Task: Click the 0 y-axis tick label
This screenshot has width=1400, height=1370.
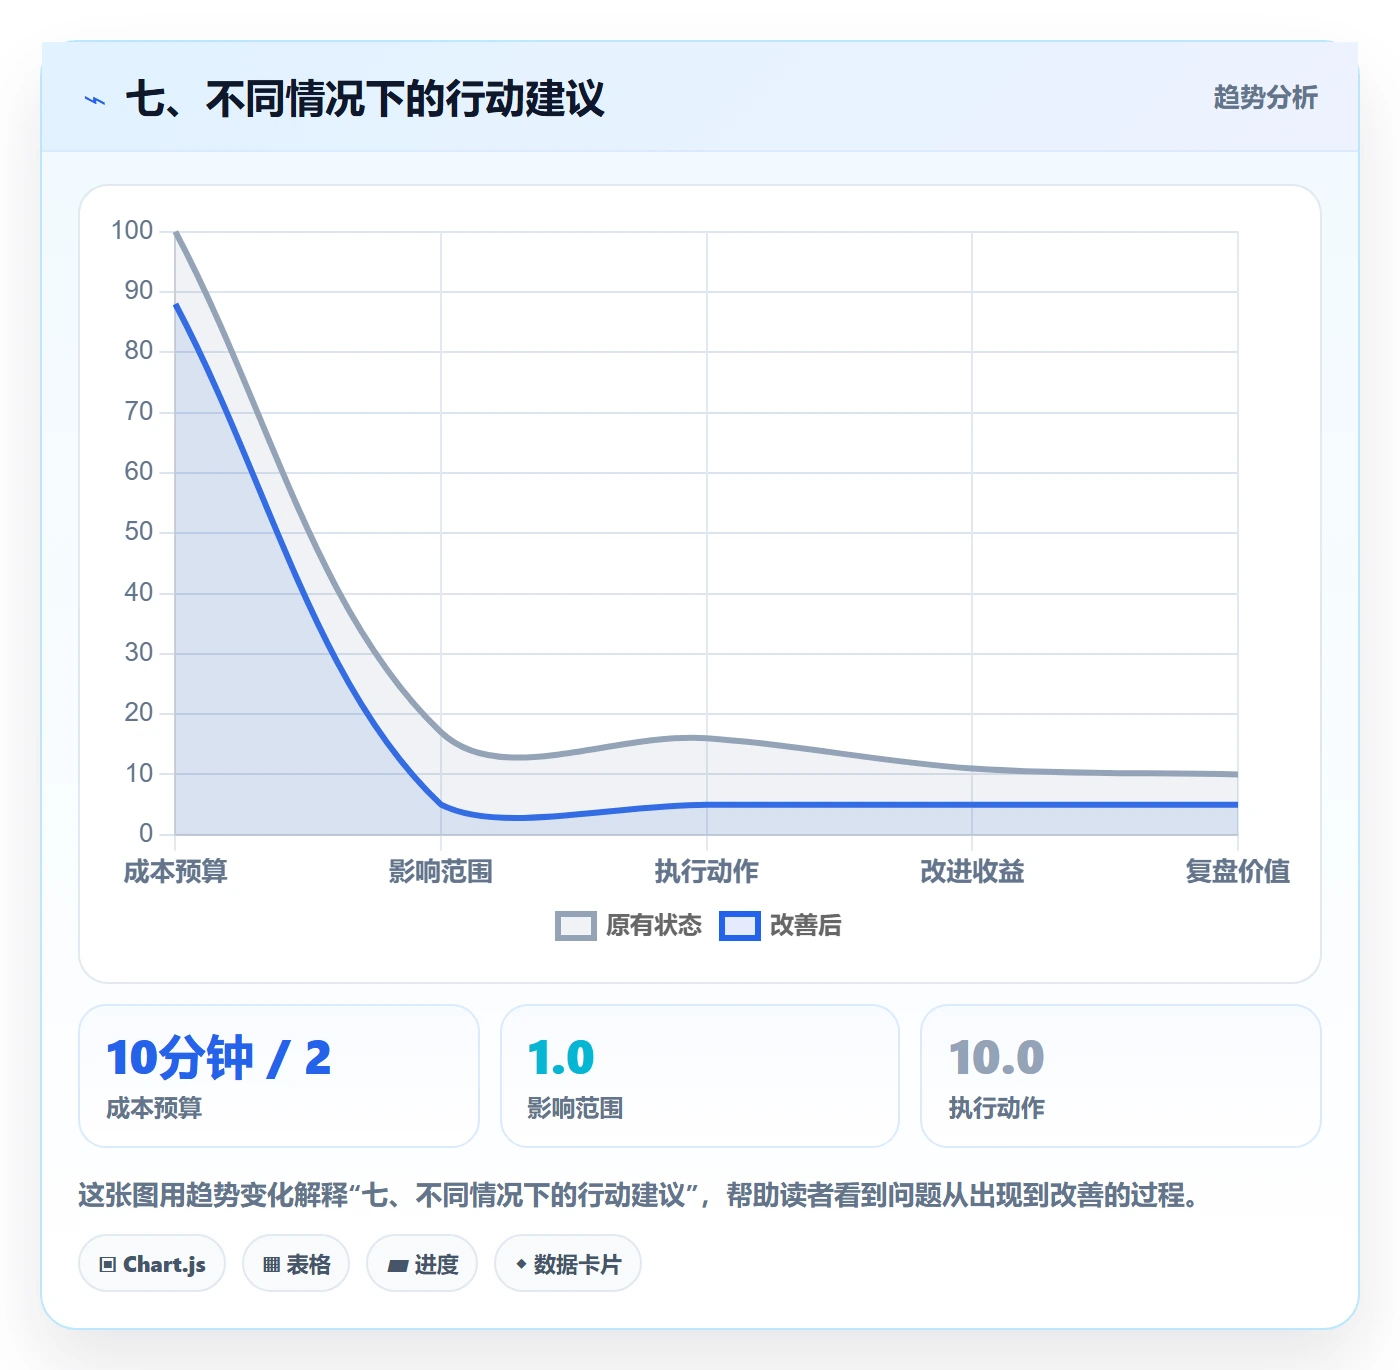Action: point(146,833)
